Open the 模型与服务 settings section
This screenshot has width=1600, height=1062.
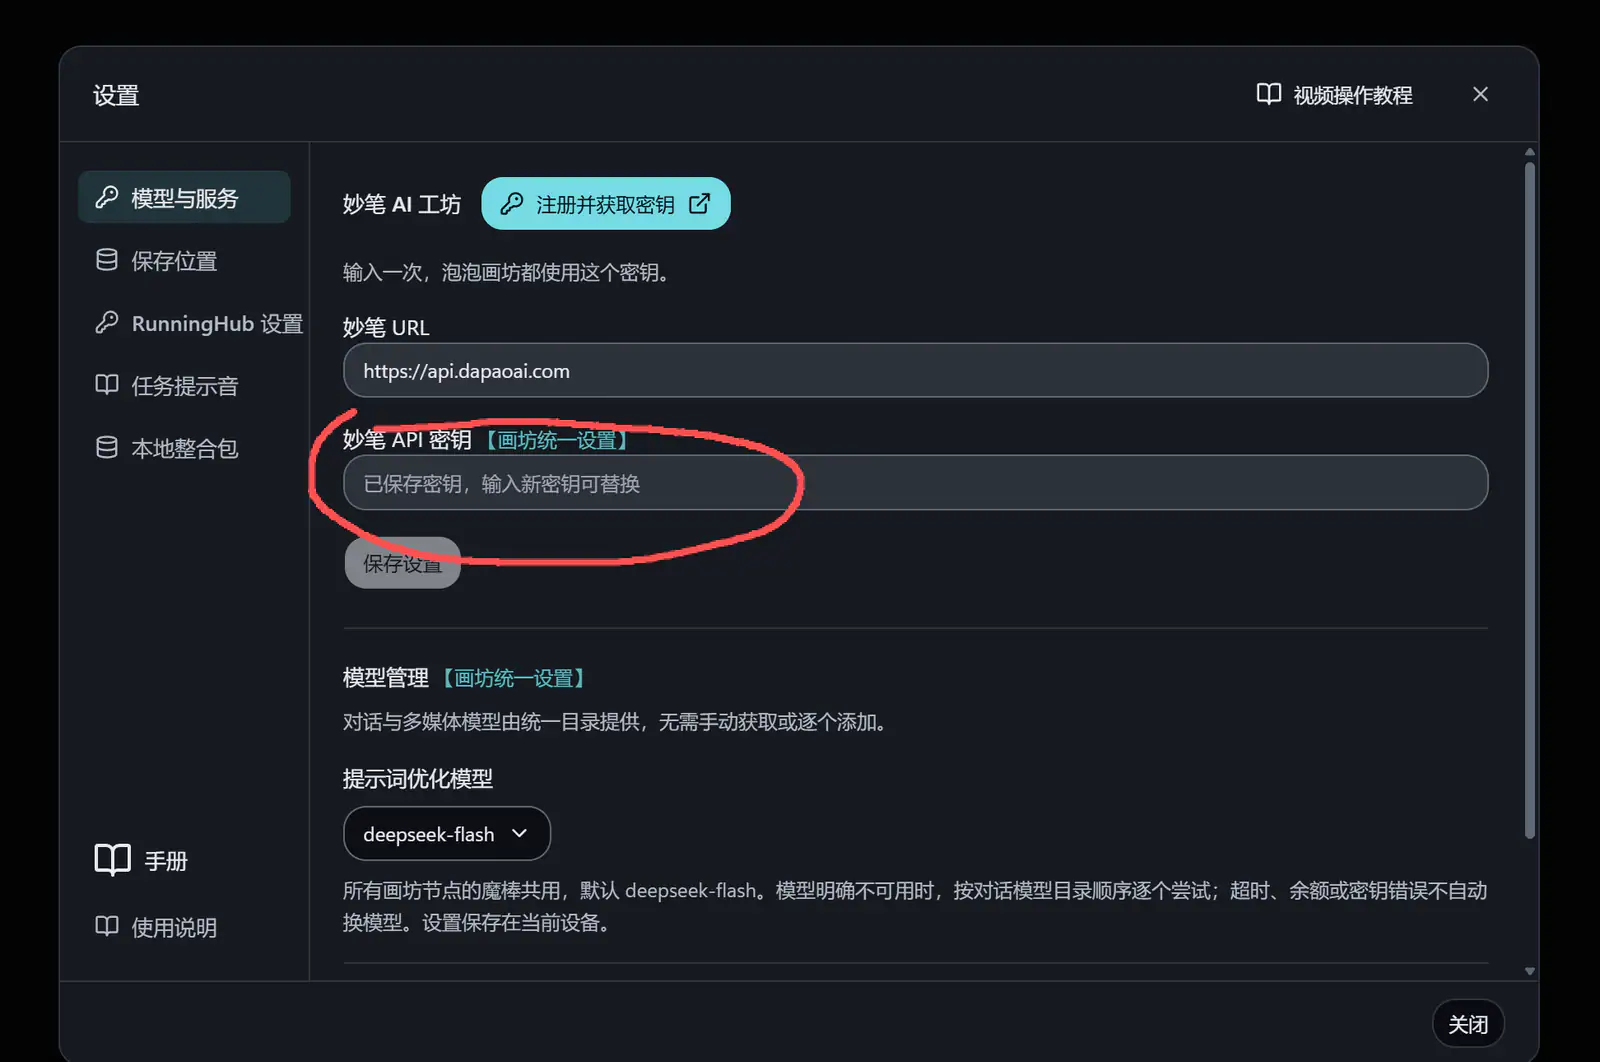click(184, 197)
